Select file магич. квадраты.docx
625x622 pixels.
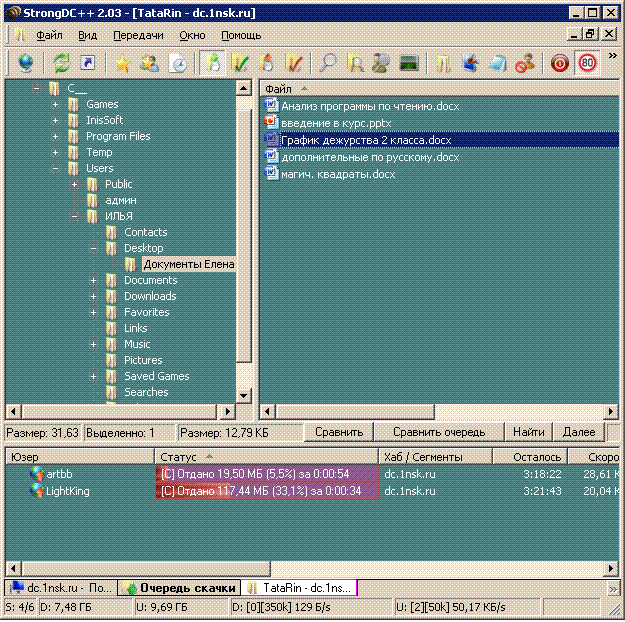[338, 174]
